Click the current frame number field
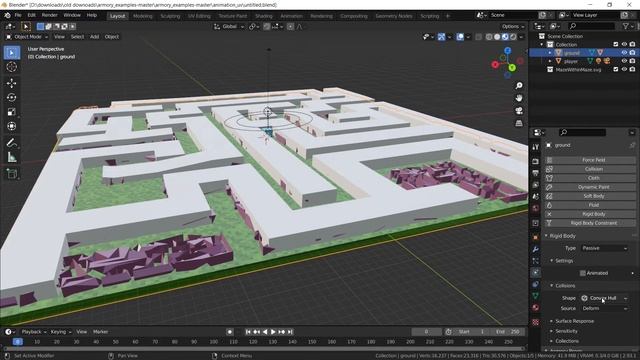This screenshot has height=360, width=640. 427,332
